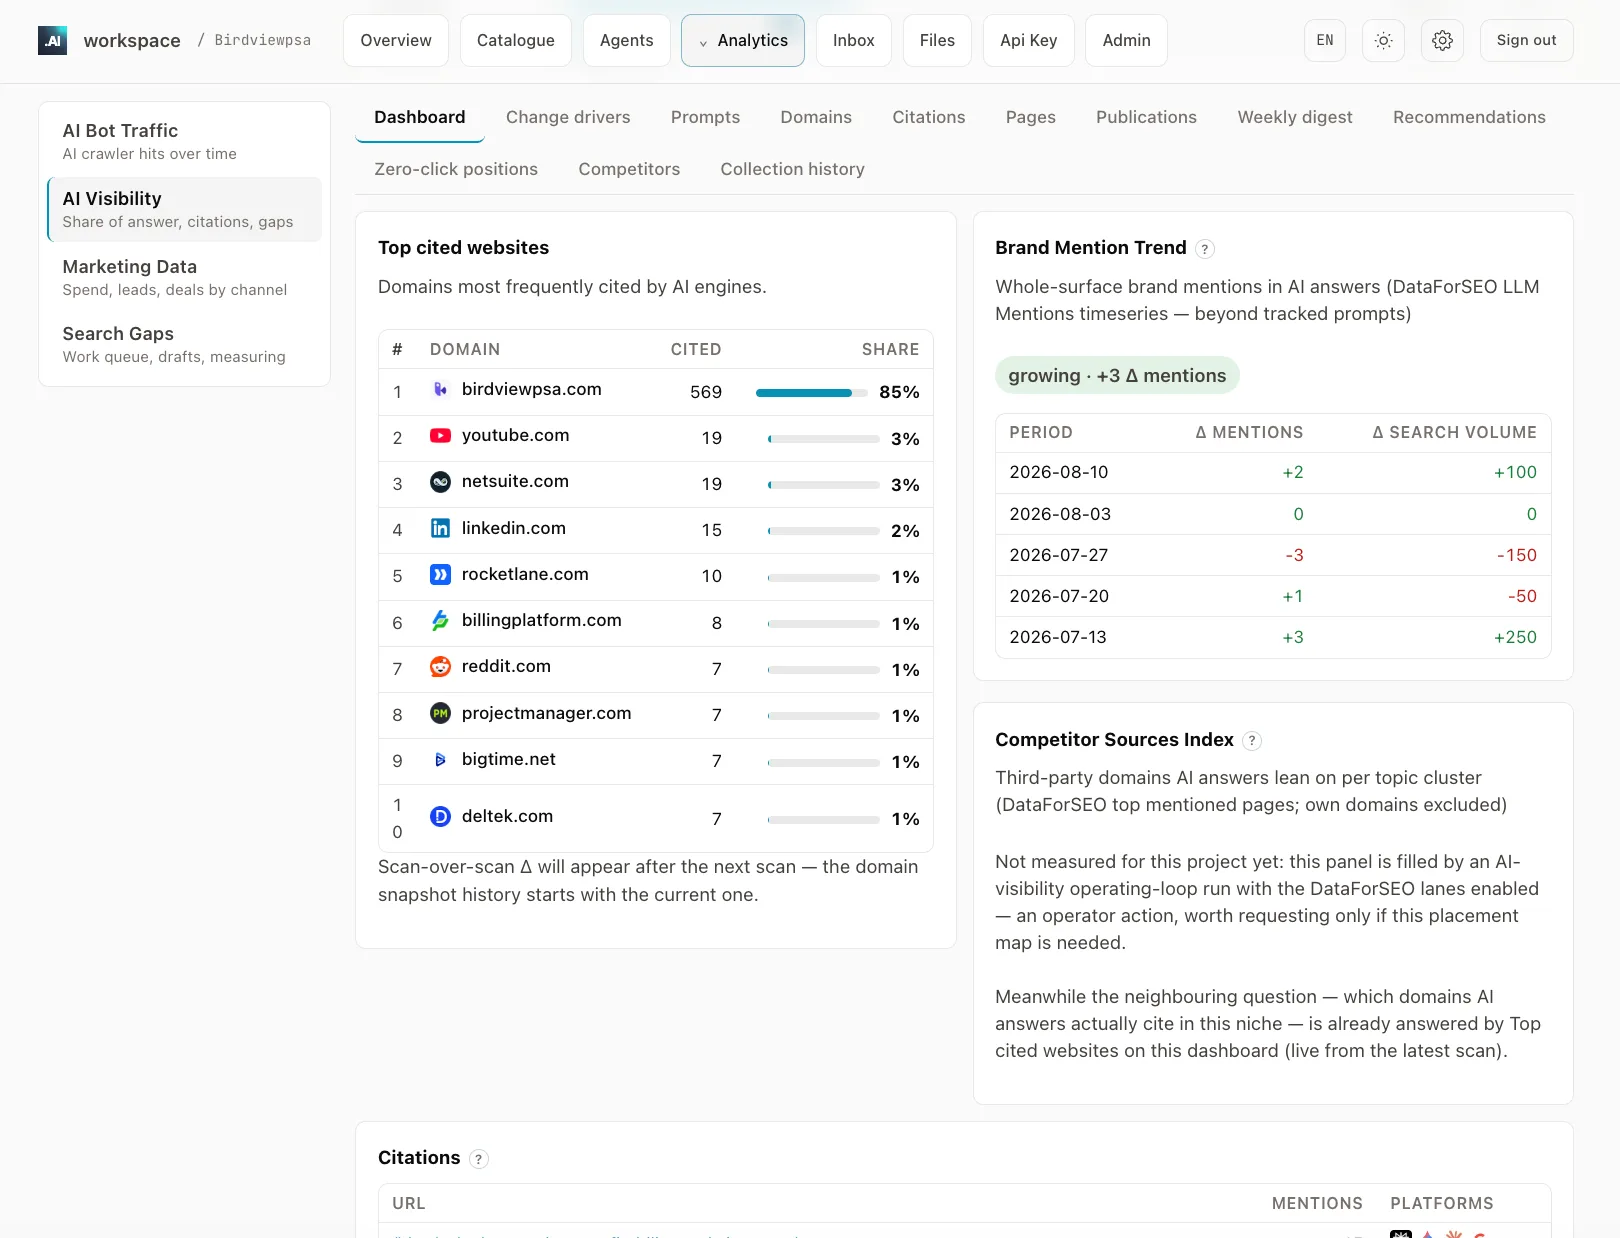Click the billingplatform.com favicon
The height and width of the screenshot is (1238, 1620).
[440, 620]
